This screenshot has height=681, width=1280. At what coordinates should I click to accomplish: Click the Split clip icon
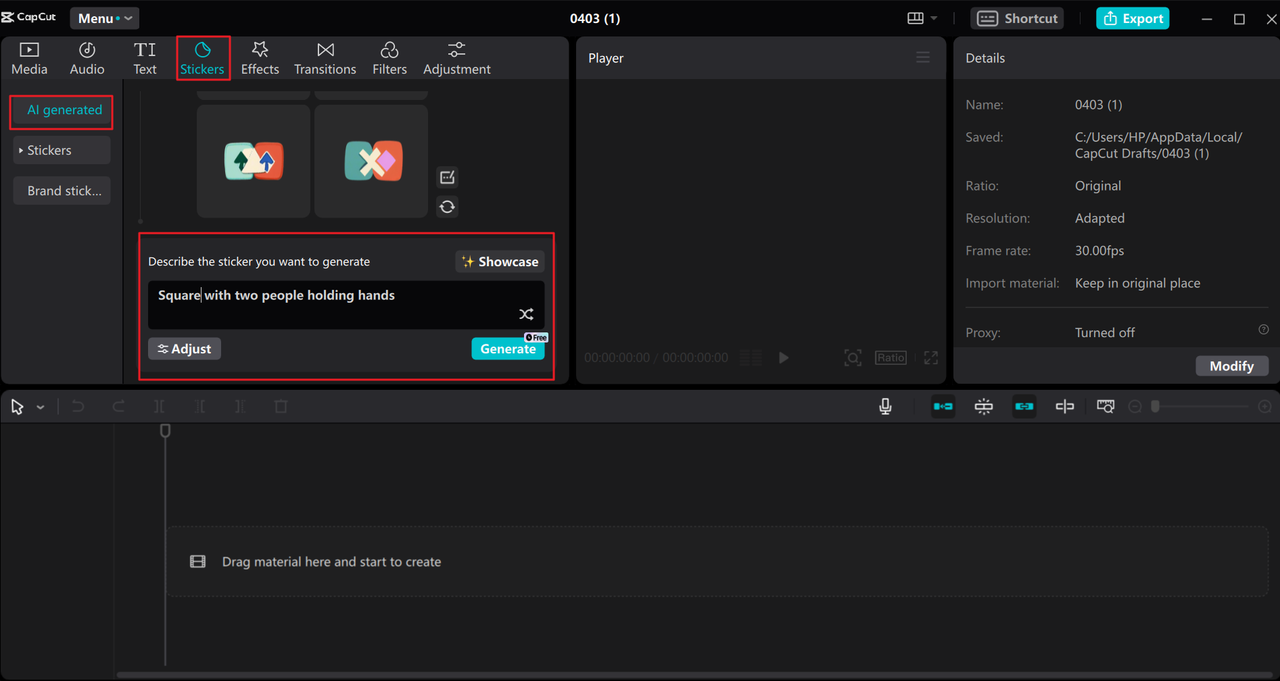159,407
